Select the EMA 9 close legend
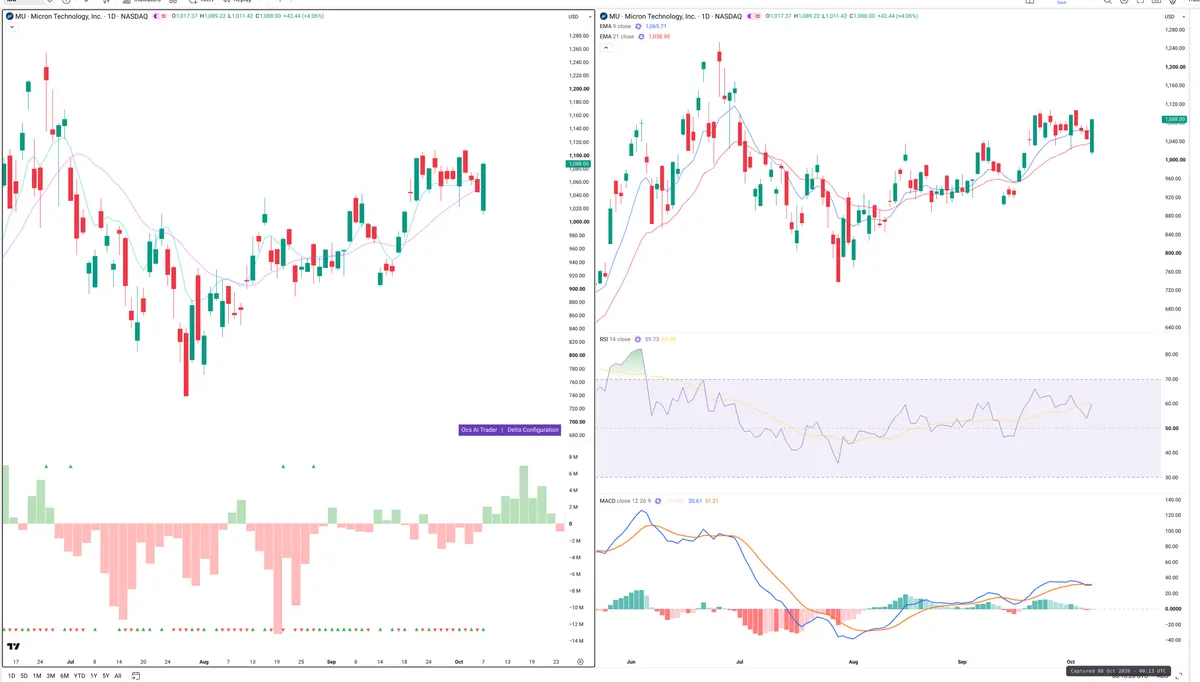1200x682 pixels. coord(616,26)
